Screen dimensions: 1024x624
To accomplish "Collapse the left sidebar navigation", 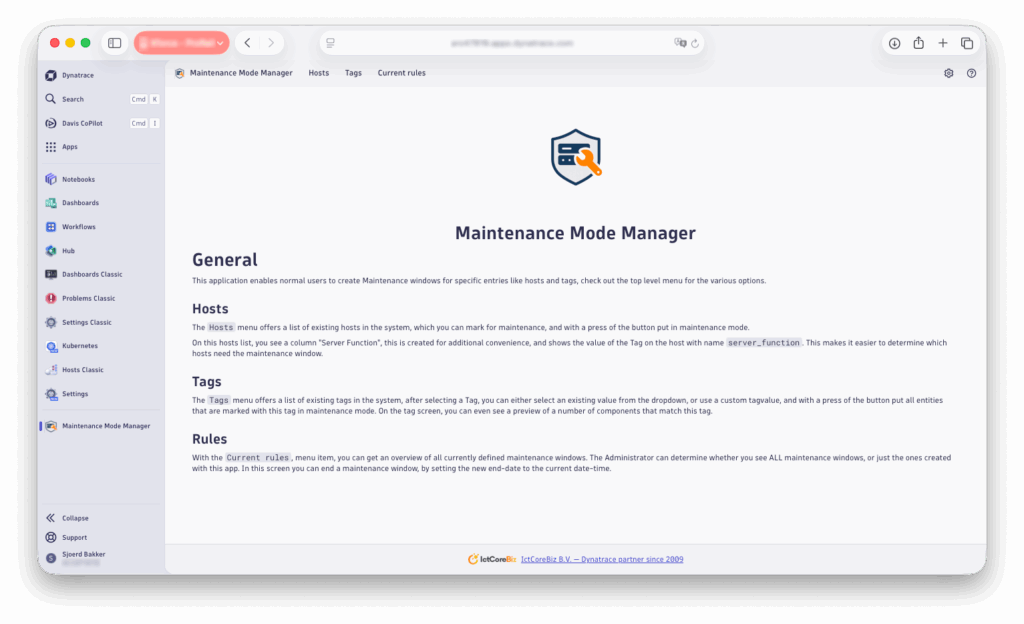I will [75, 518].
